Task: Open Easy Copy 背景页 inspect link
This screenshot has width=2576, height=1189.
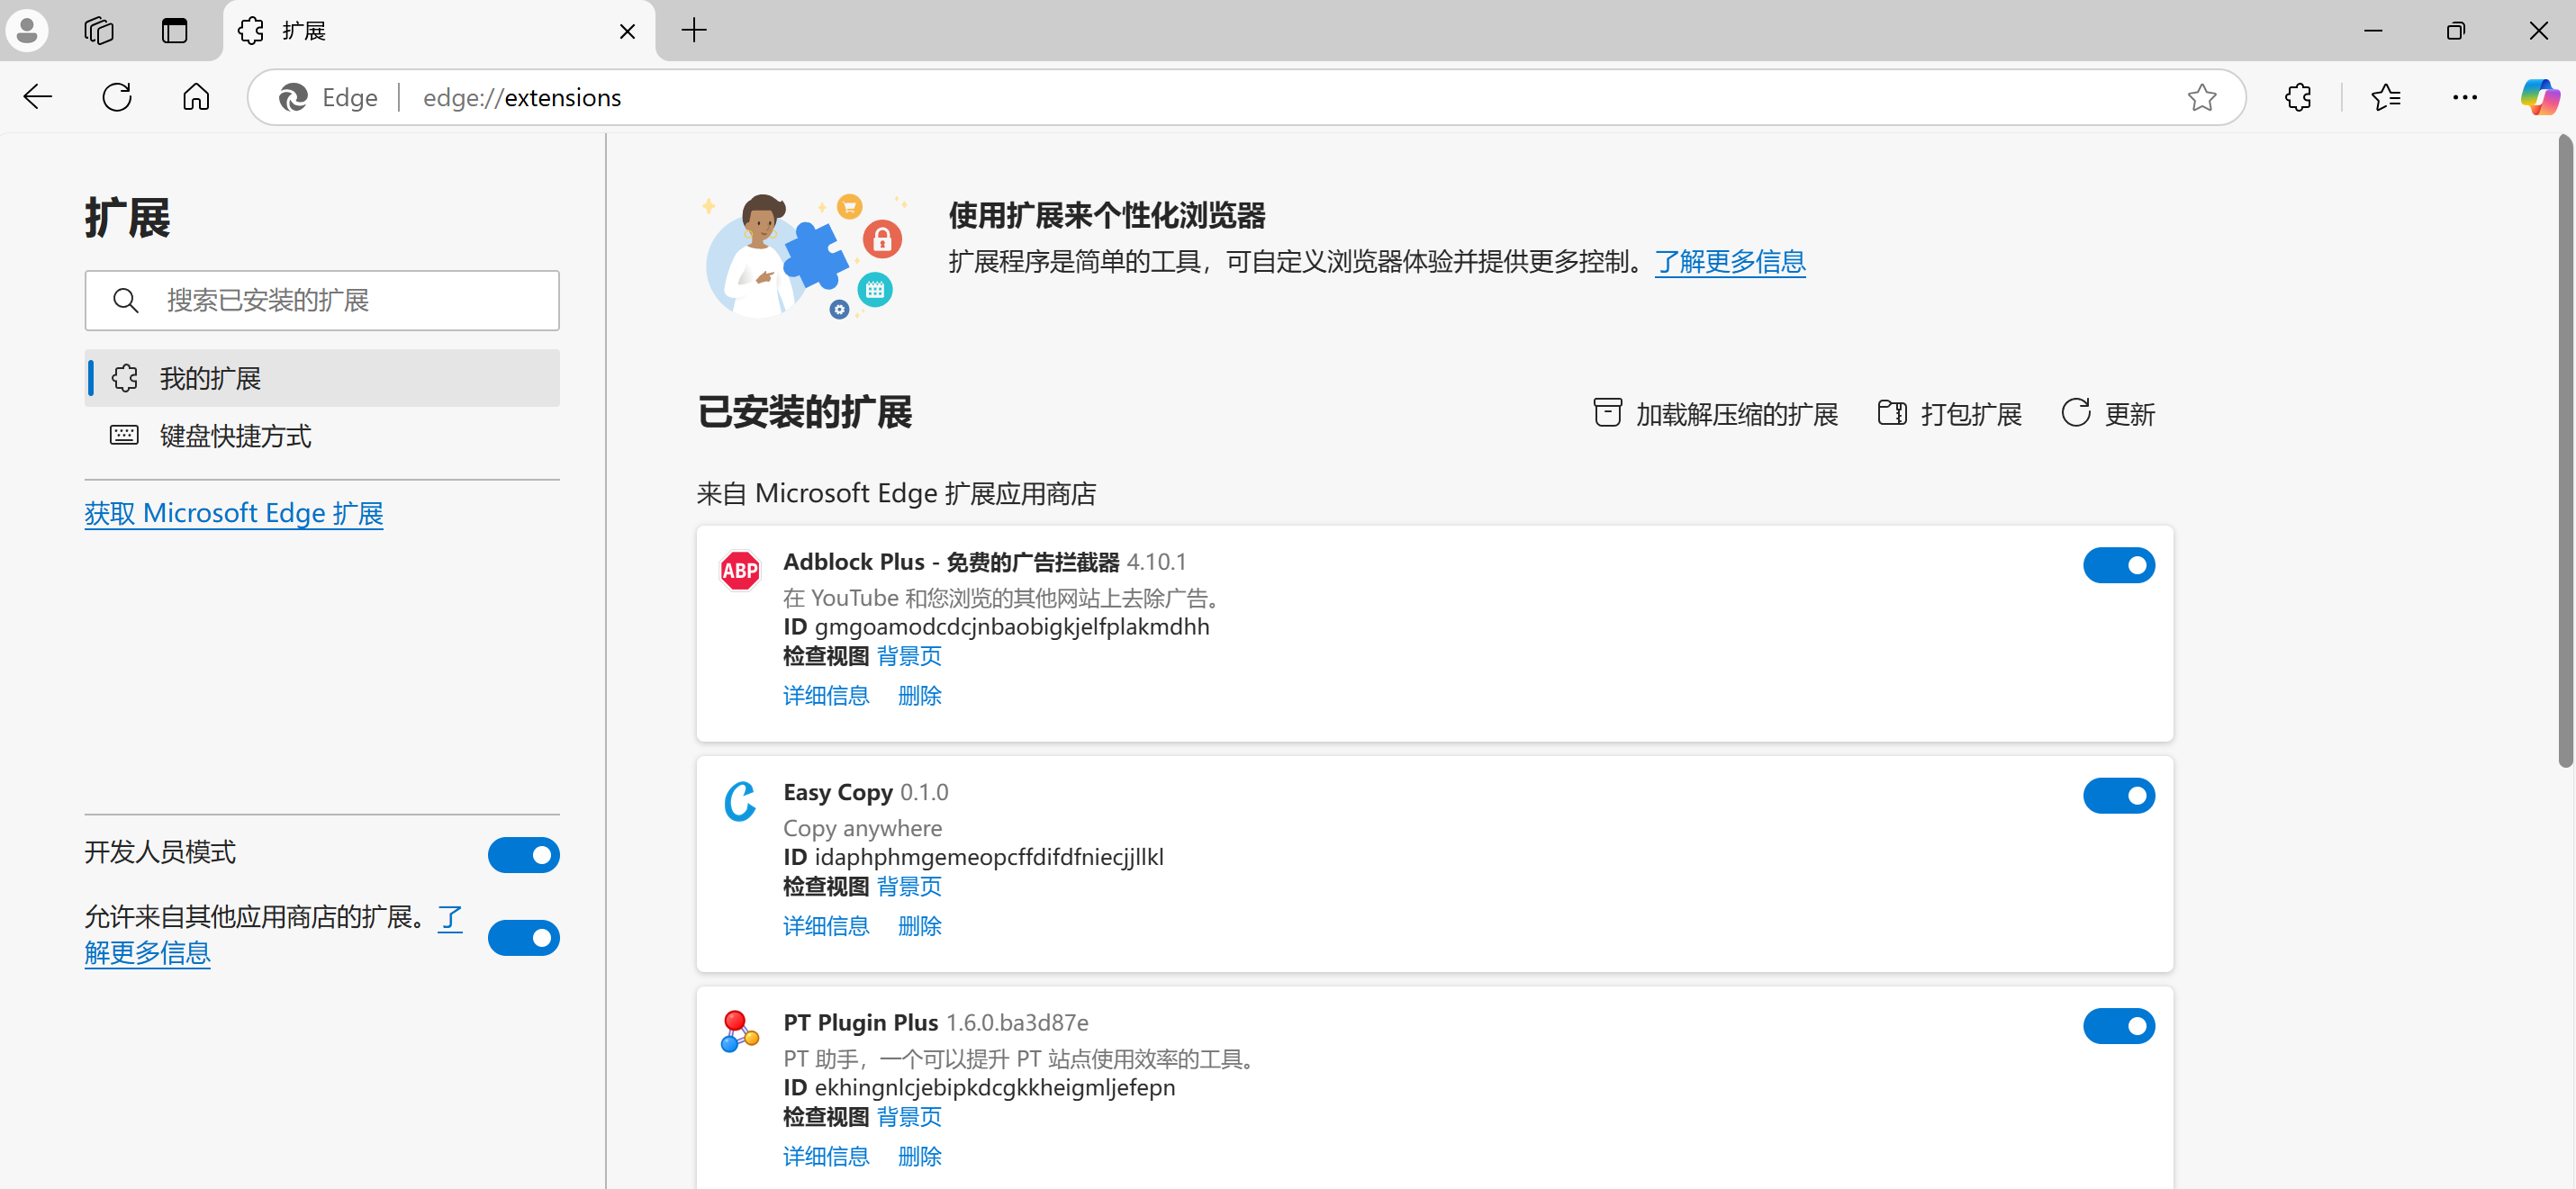Action: tap(909, 887)
